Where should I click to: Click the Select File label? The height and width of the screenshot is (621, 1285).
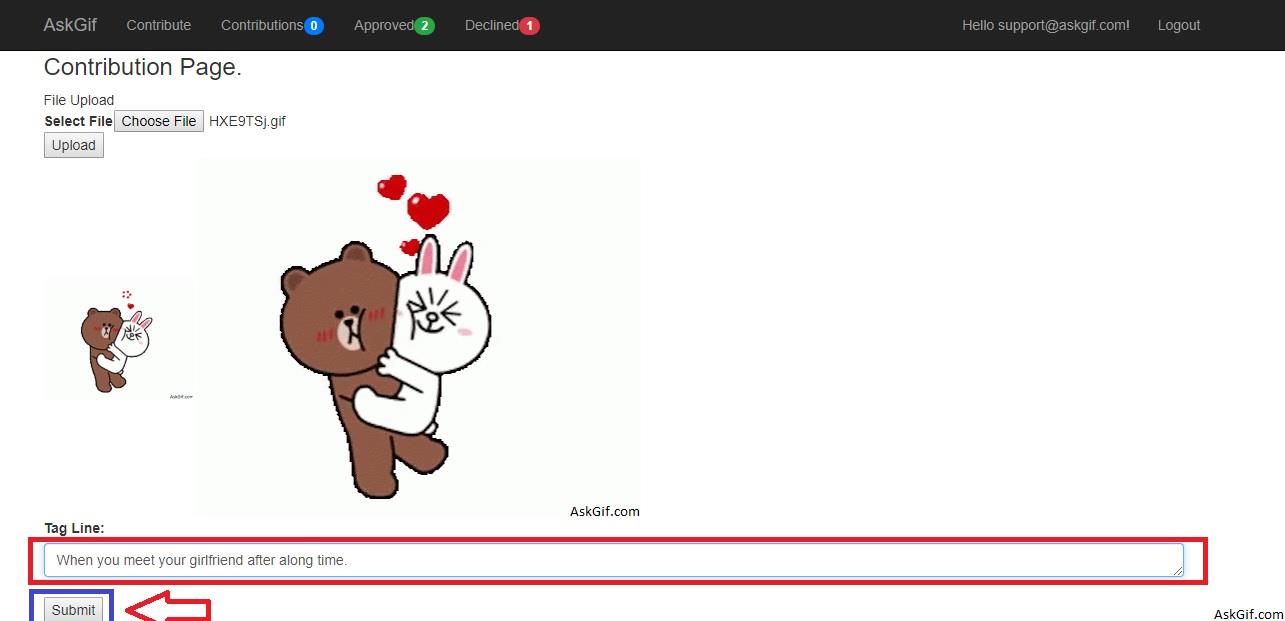point(78,121)
